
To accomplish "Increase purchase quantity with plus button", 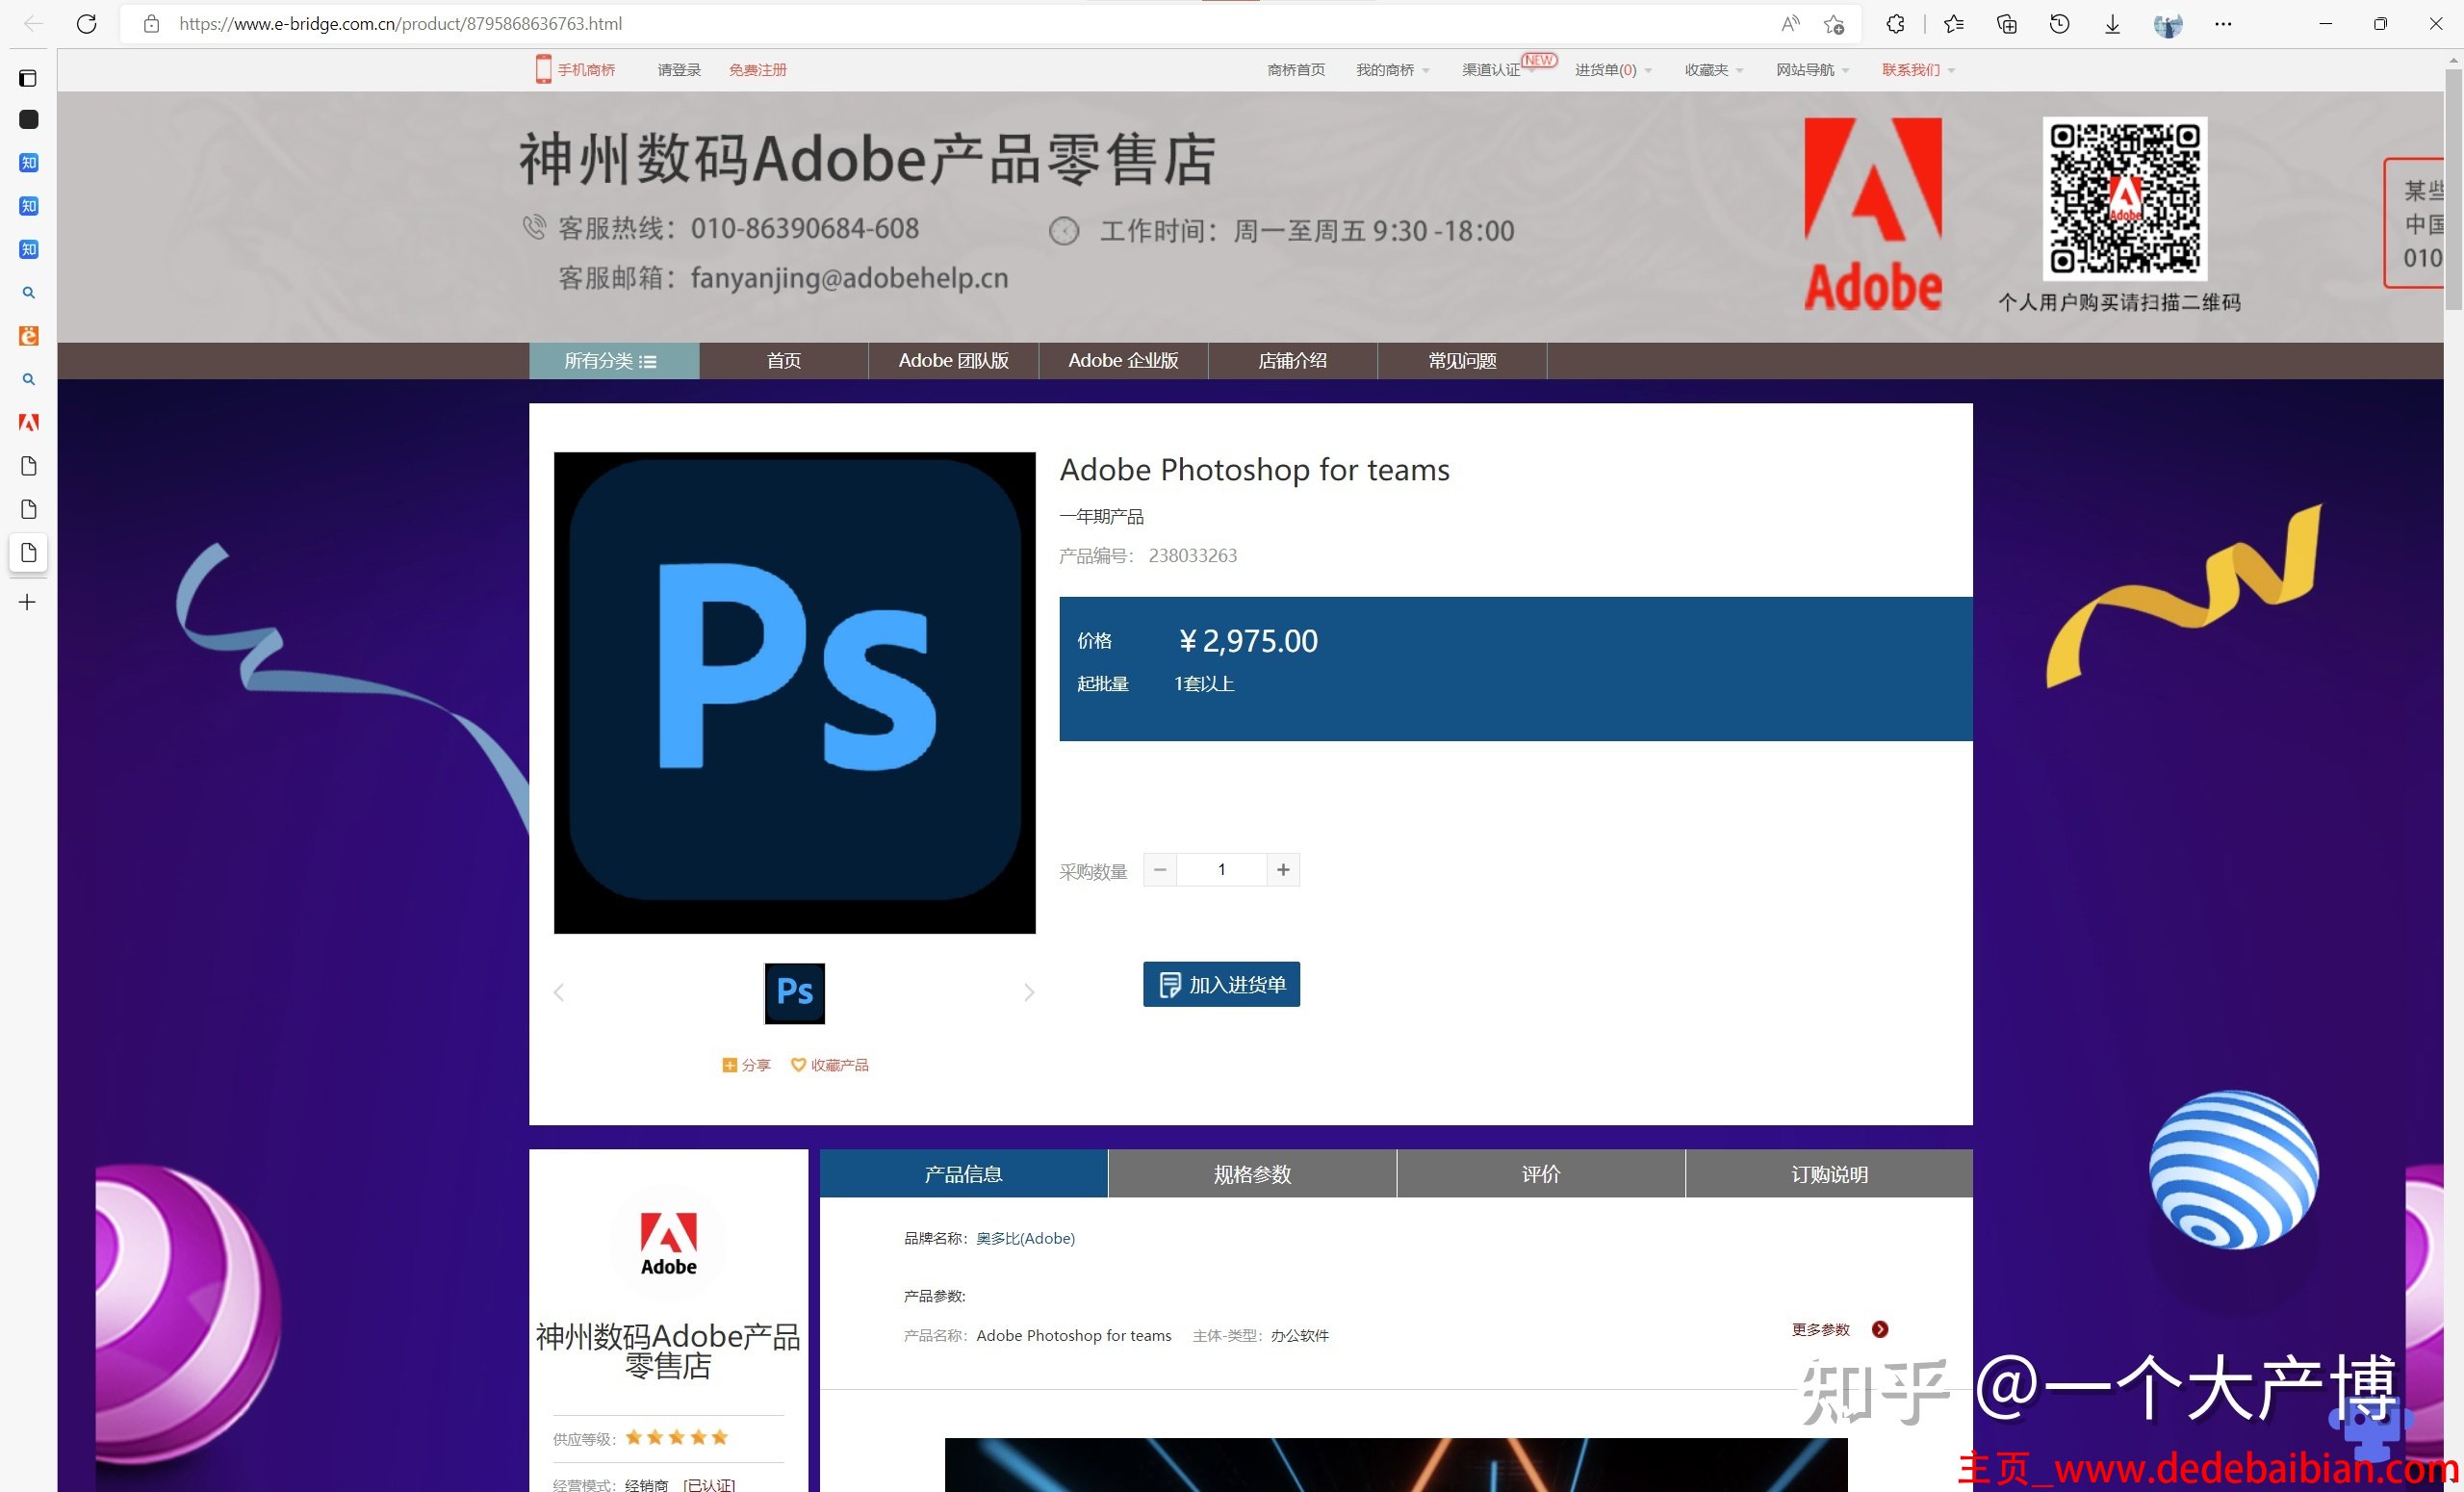I will [1283, 870].
